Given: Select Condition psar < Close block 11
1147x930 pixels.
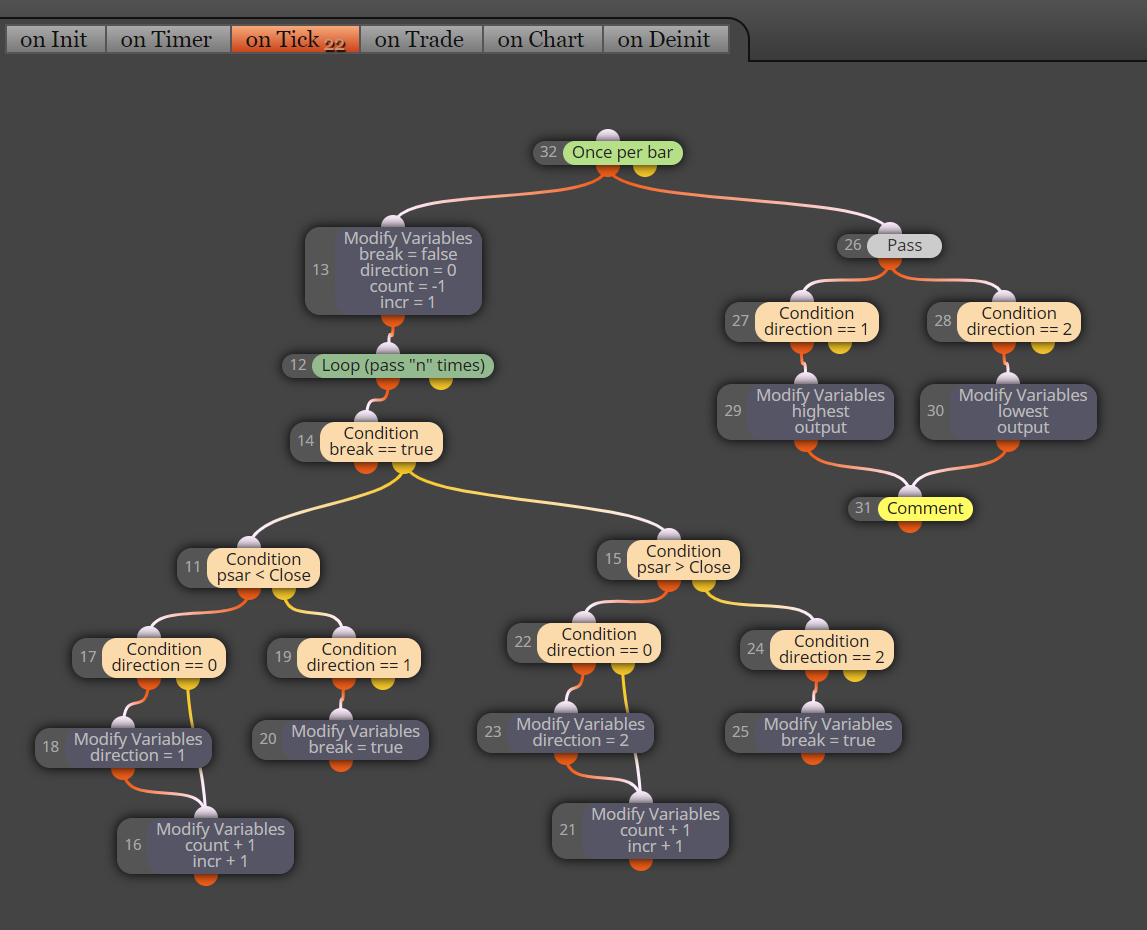Looking at the screenshot, I should click(x=249, y=567).
